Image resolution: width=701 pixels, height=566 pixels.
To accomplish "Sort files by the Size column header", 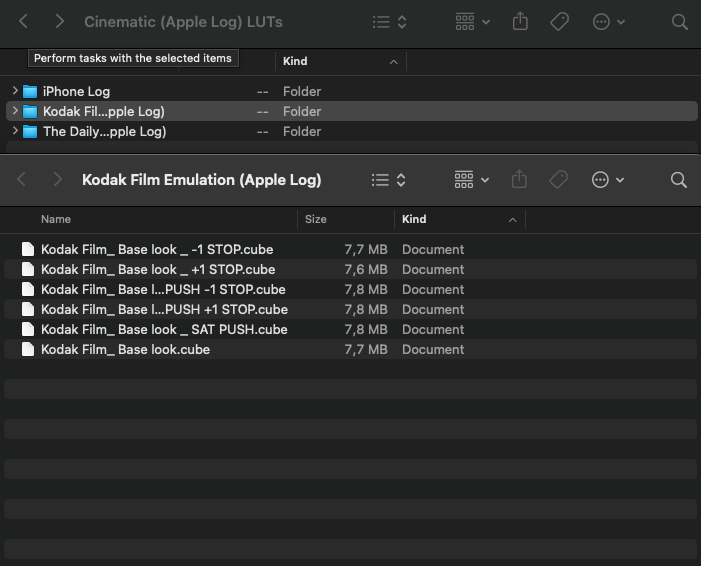I will tap(316, 219).
